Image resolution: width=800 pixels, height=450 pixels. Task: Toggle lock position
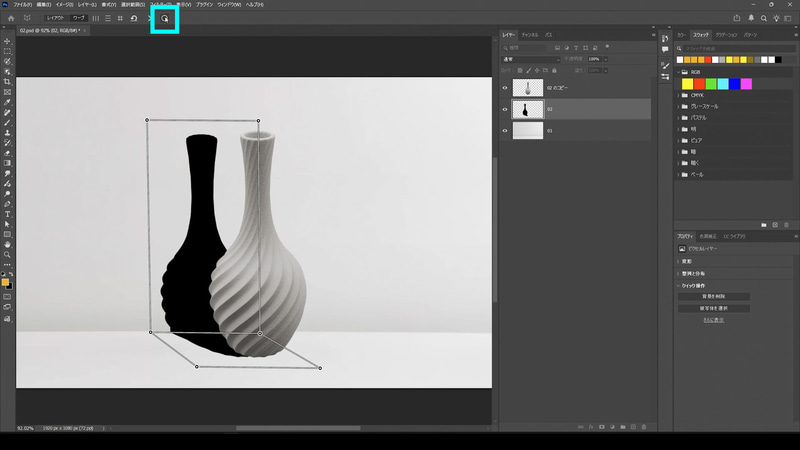click(537, 70)
